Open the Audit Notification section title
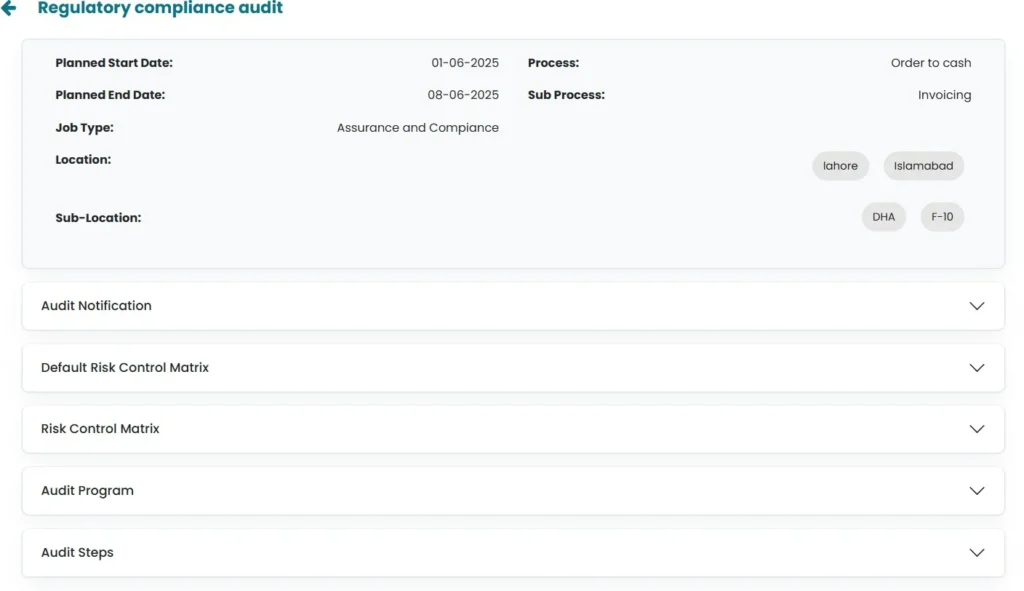 pos(96,306)
